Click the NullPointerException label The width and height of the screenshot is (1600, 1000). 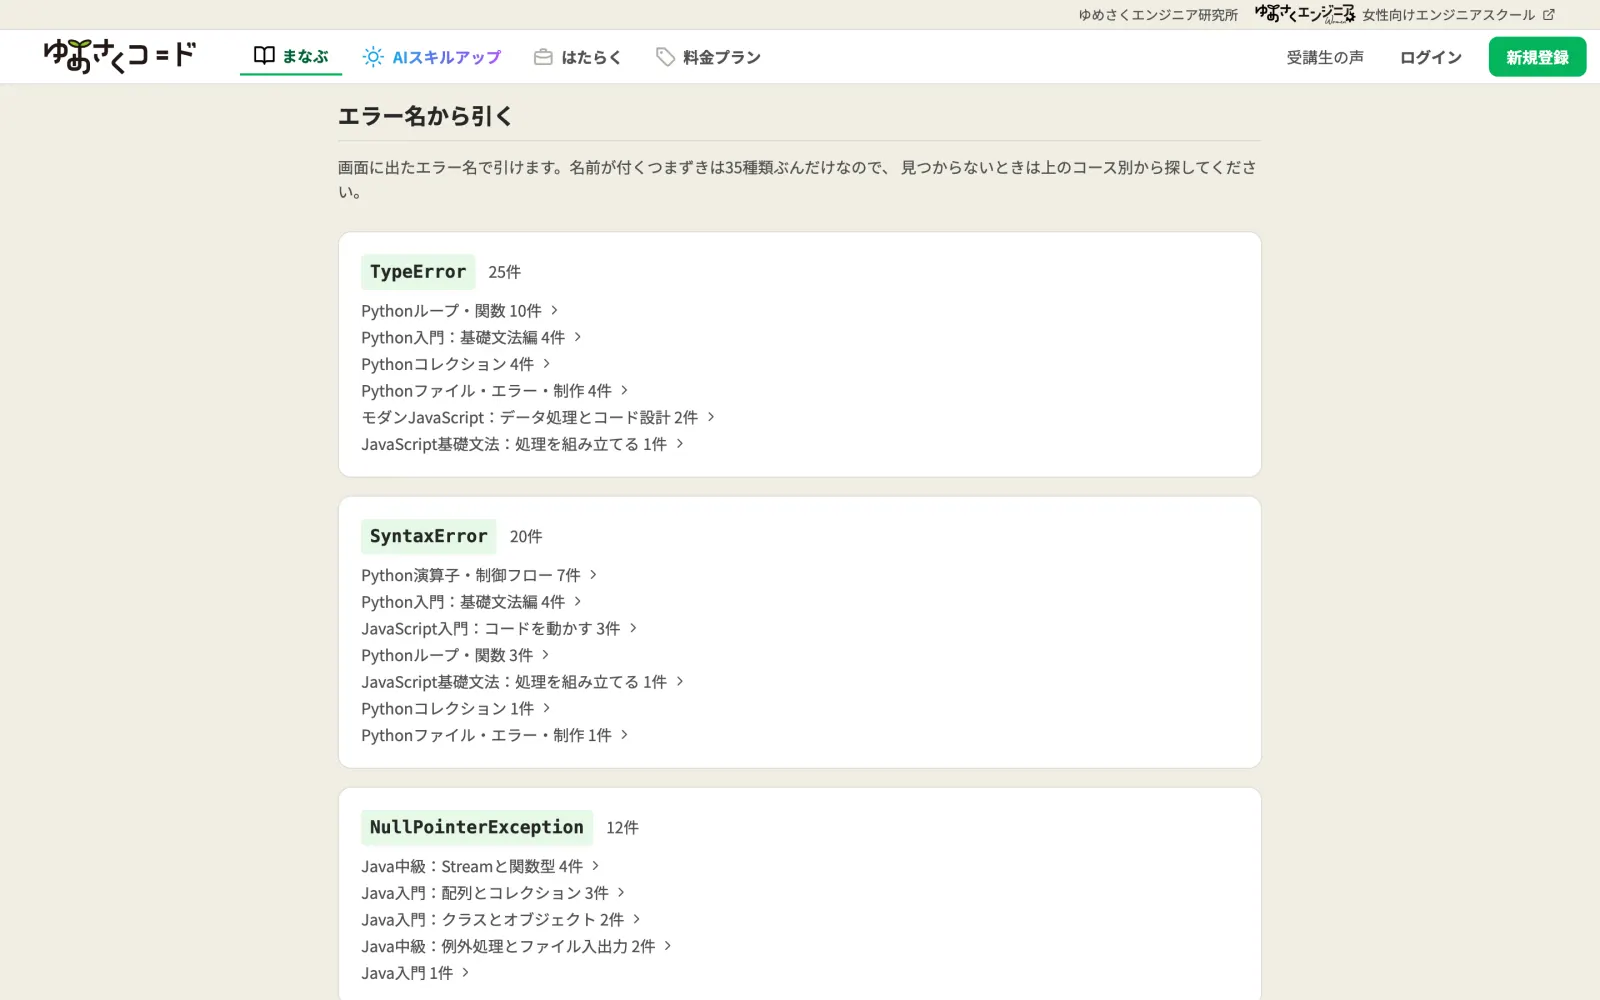pos(477,827)
